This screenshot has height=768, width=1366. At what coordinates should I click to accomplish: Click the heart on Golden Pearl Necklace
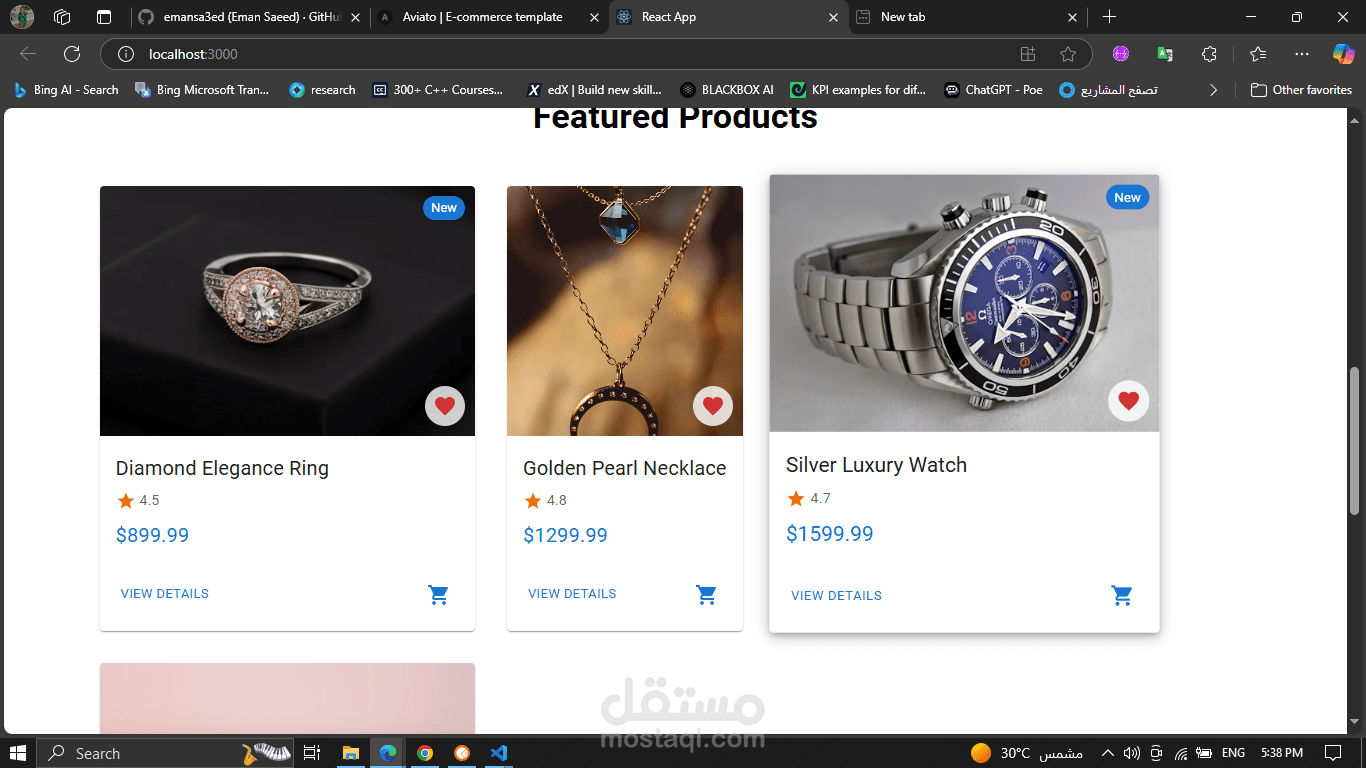click(713, 406)
